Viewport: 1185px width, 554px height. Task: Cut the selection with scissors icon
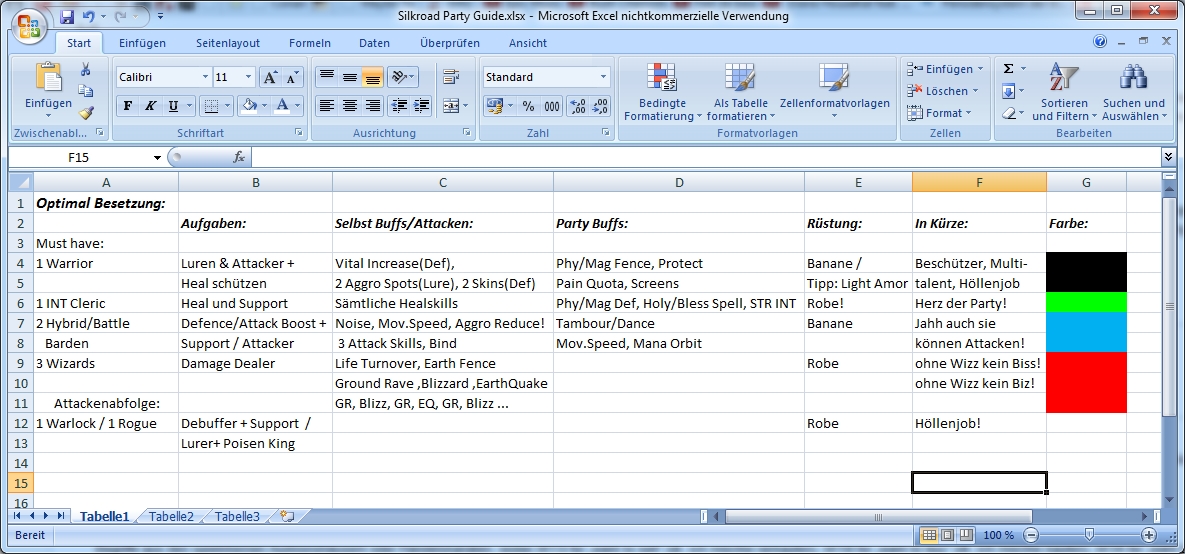click(x=85, y=70)
